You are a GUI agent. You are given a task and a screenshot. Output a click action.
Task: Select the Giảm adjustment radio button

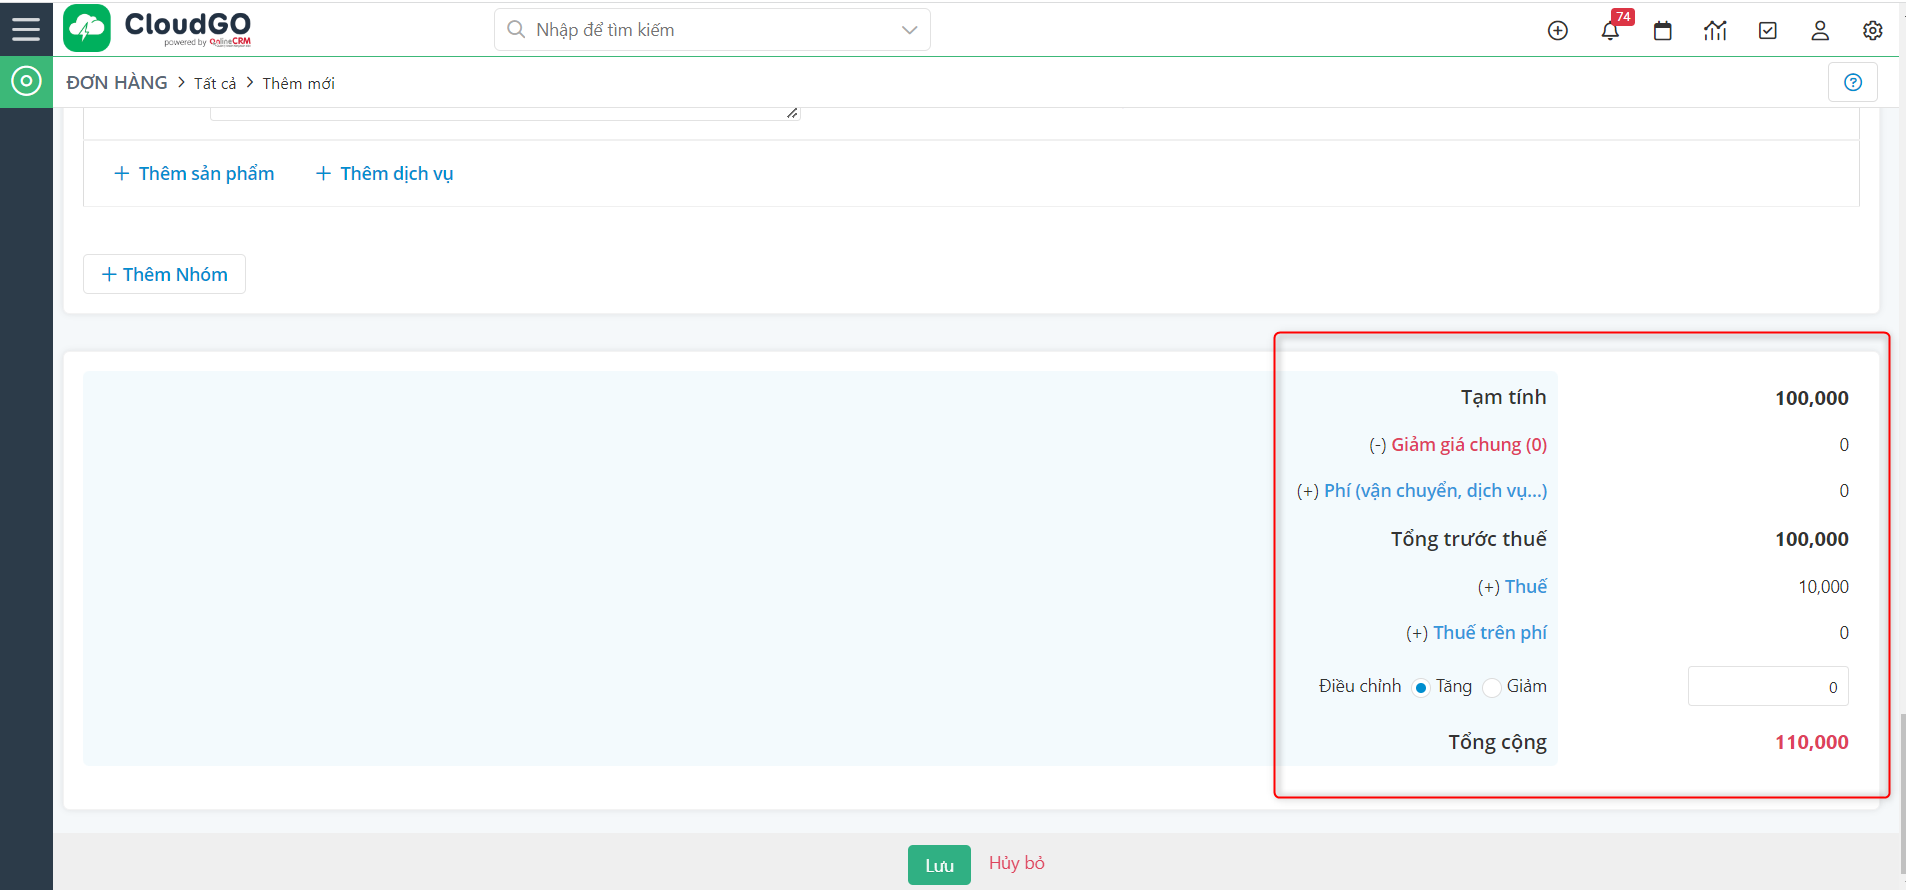(x=1491, y=687)
